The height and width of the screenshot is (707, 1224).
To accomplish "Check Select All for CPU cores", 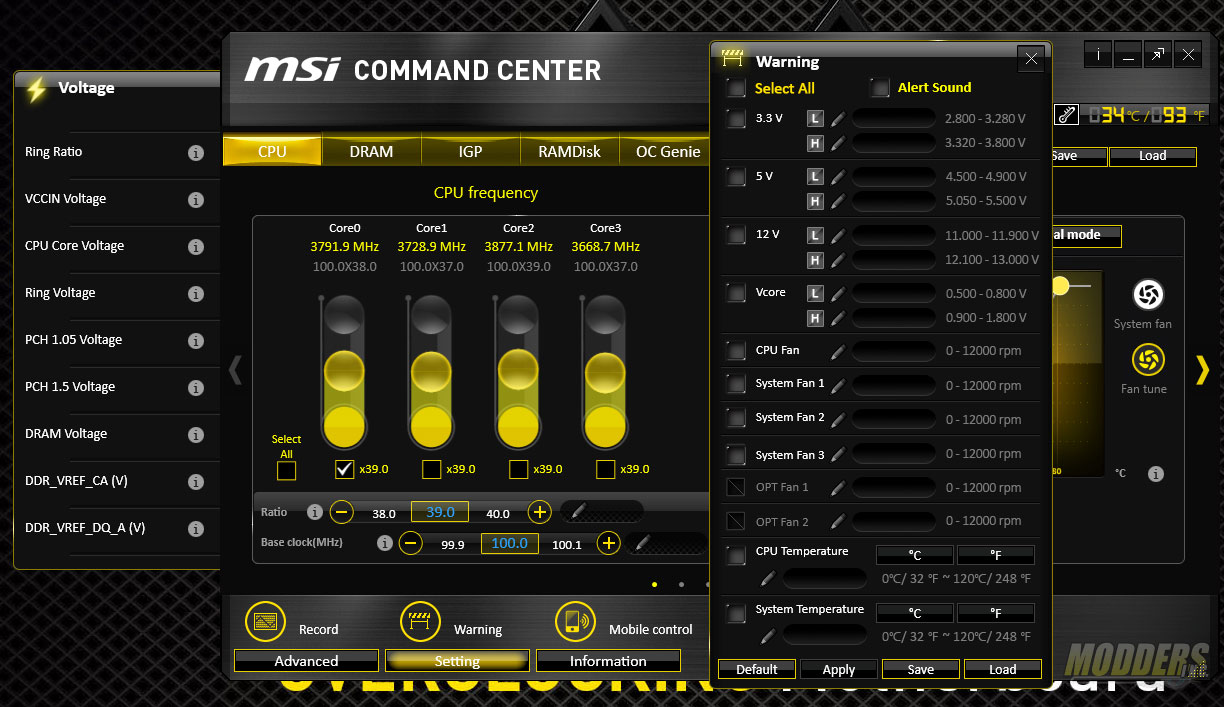I will 286,470.
